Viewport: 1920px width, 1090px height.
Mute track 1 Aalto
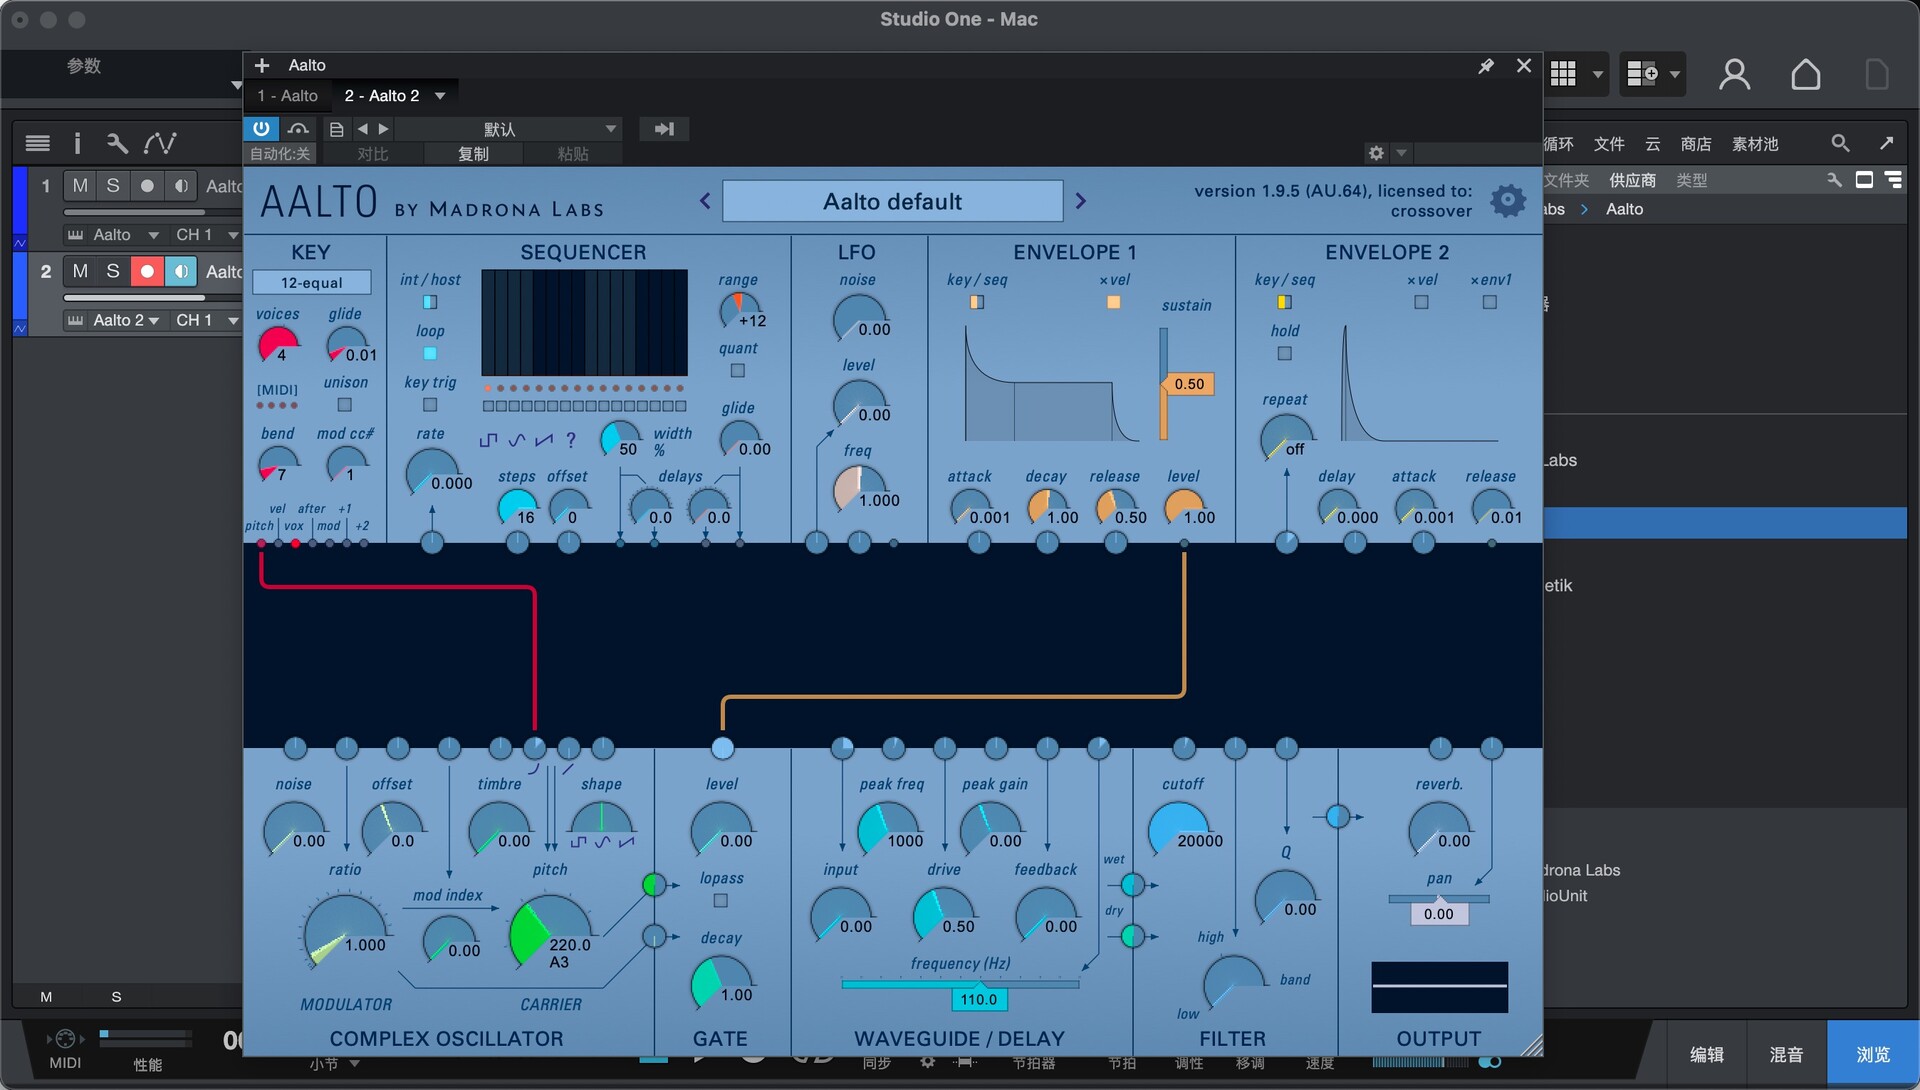point(80,186)
